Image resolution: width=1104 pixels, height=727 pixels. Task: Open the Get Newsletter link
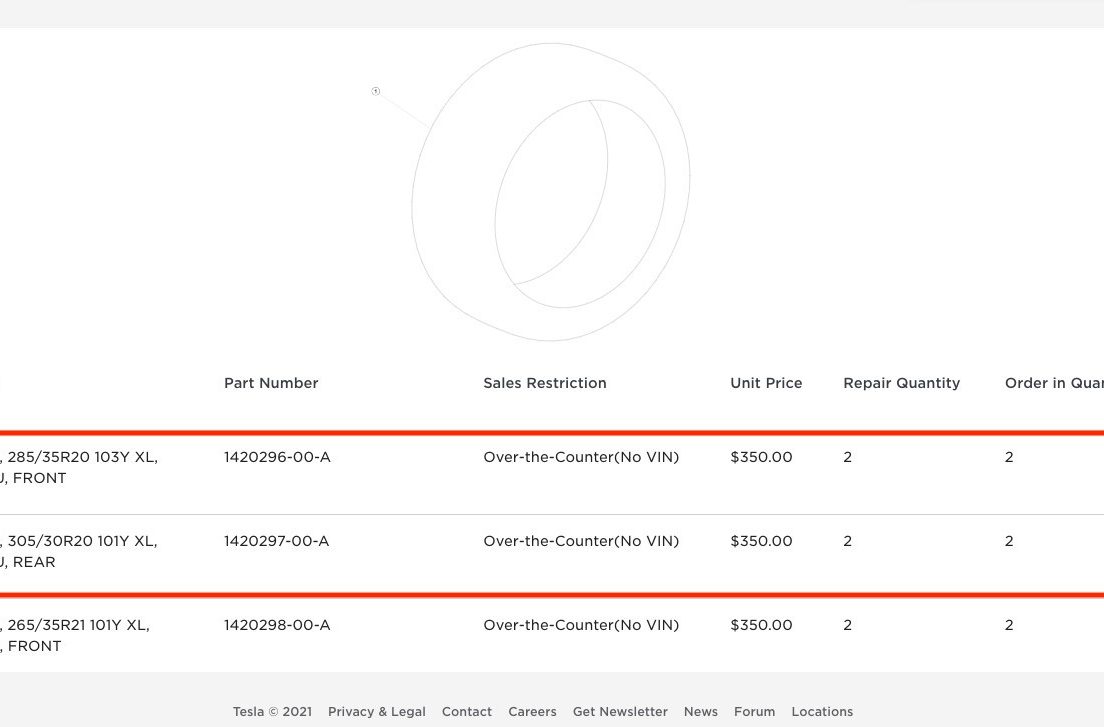tap(620, 712)
